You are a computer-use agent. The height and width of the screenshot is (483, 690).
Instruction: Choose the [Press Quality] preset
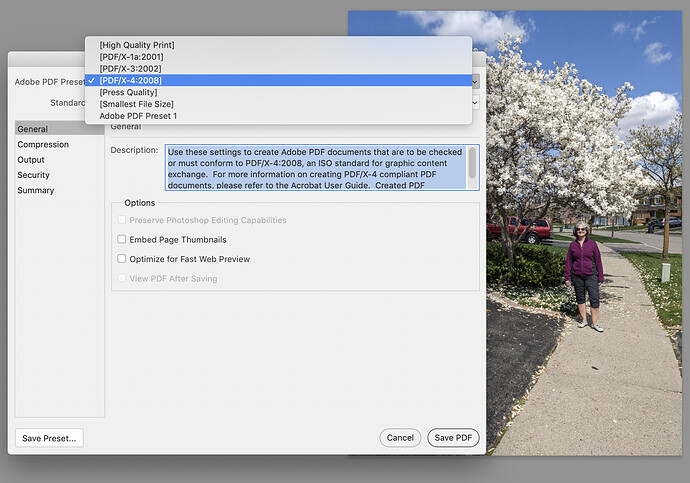pyautogui.click(x=278, y=92)
